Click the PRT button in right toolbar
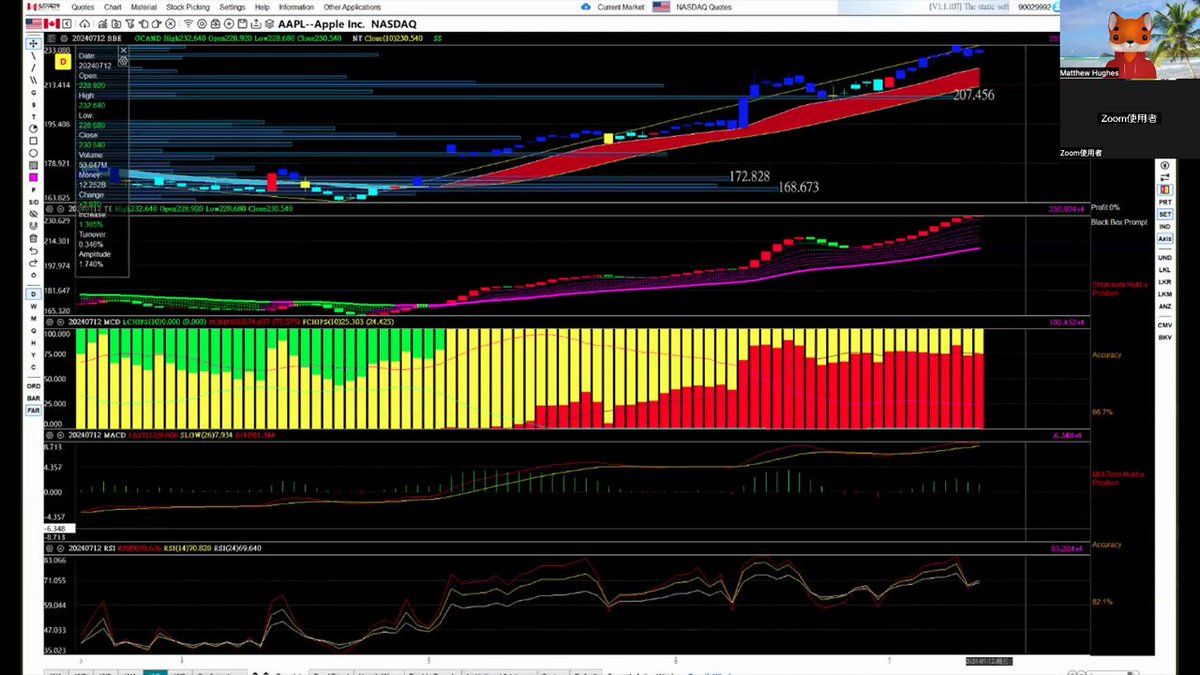1200x675 pixels. point(1165,202)
